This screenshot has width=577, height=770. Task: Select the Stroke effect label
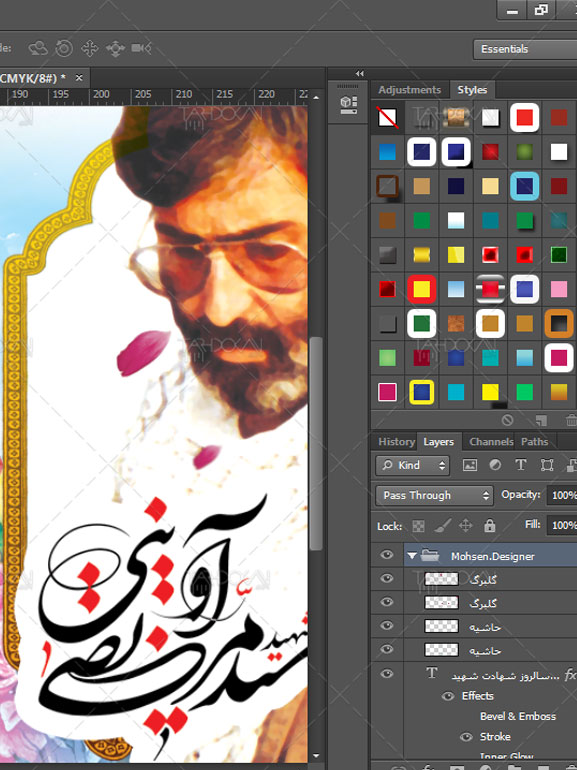pos(495,737)
